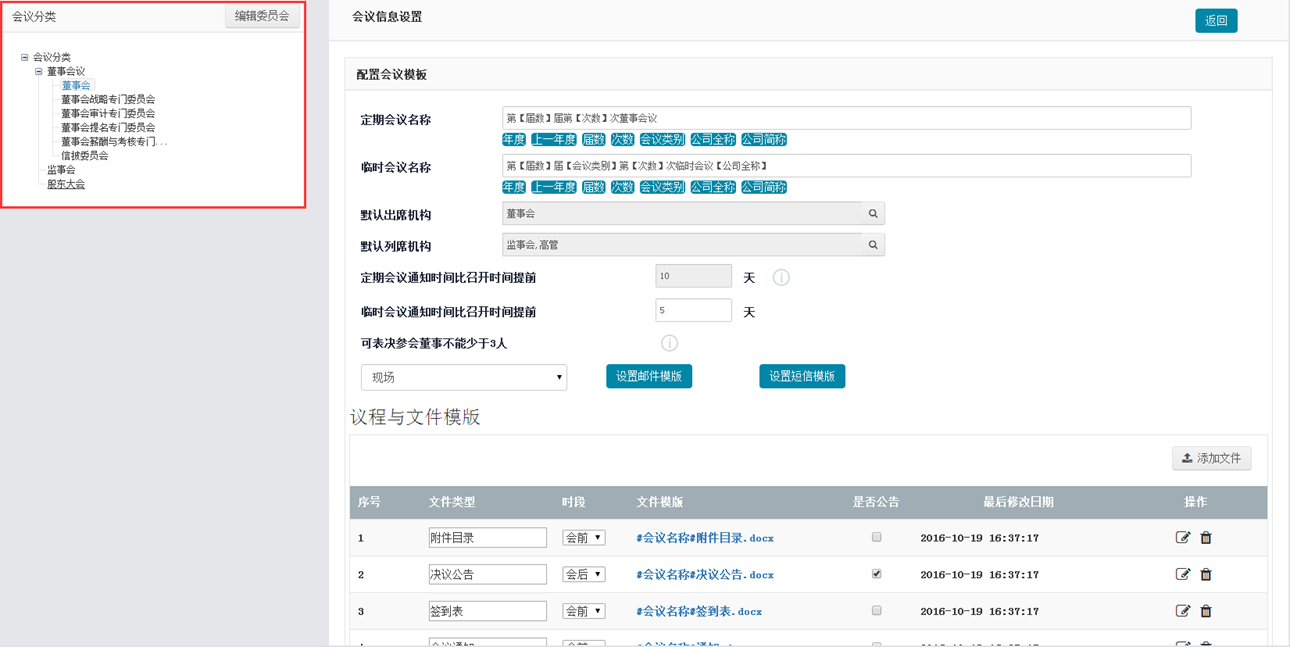Click the 临时会议 notice days field

pyautogui.click(x=694, y=311)
